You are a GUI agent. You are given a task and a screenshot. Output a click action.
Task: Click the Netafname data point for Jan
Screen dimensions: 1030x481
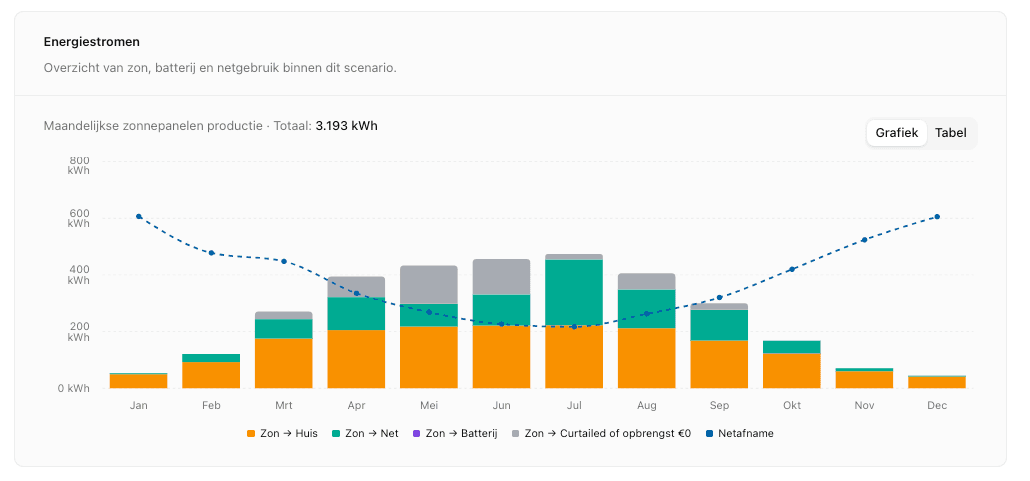click(139, 216)
